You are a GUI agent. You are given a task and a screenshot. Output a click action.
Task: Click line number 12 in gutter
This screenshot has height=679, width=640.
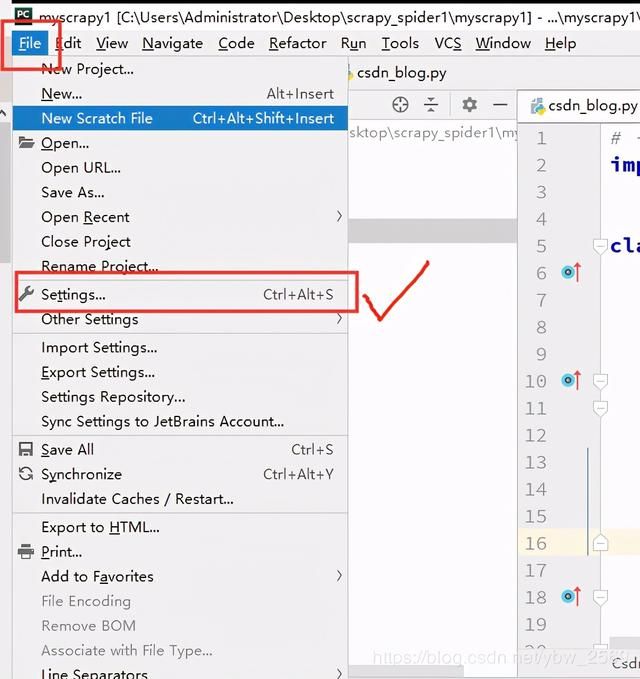tap(536, 435)
